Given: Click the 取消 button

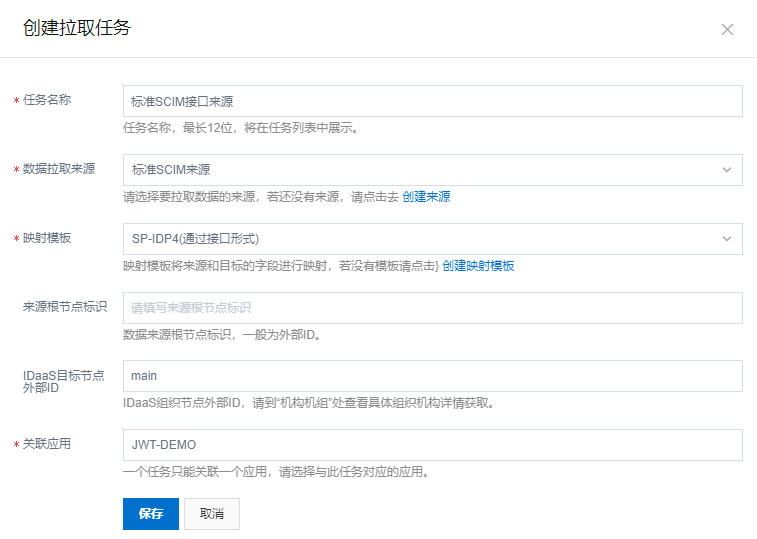Looking at the screenshot, I should 212,514.
